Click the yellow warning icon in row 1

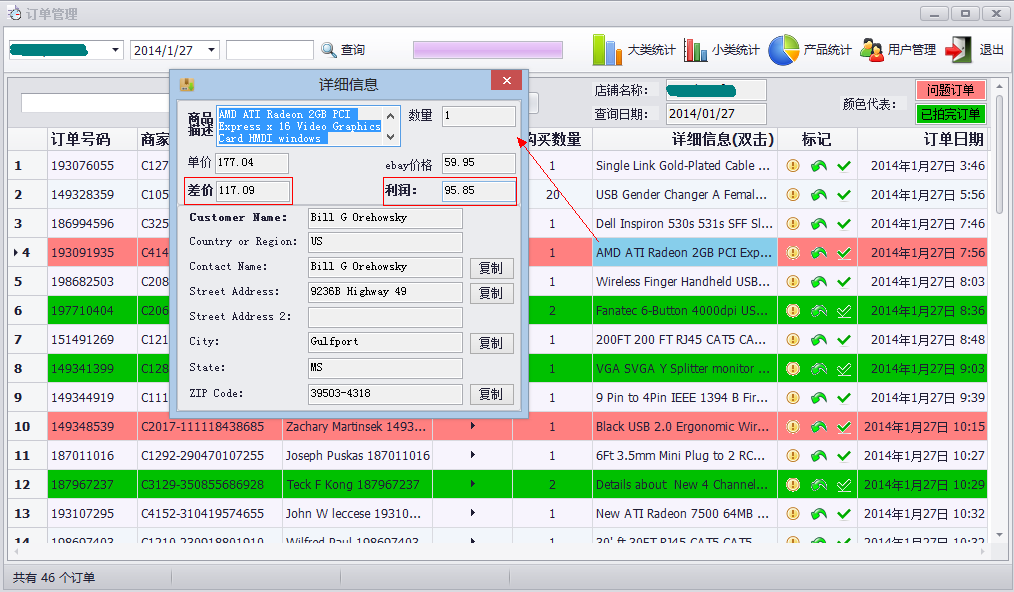[x=793, y=166]
